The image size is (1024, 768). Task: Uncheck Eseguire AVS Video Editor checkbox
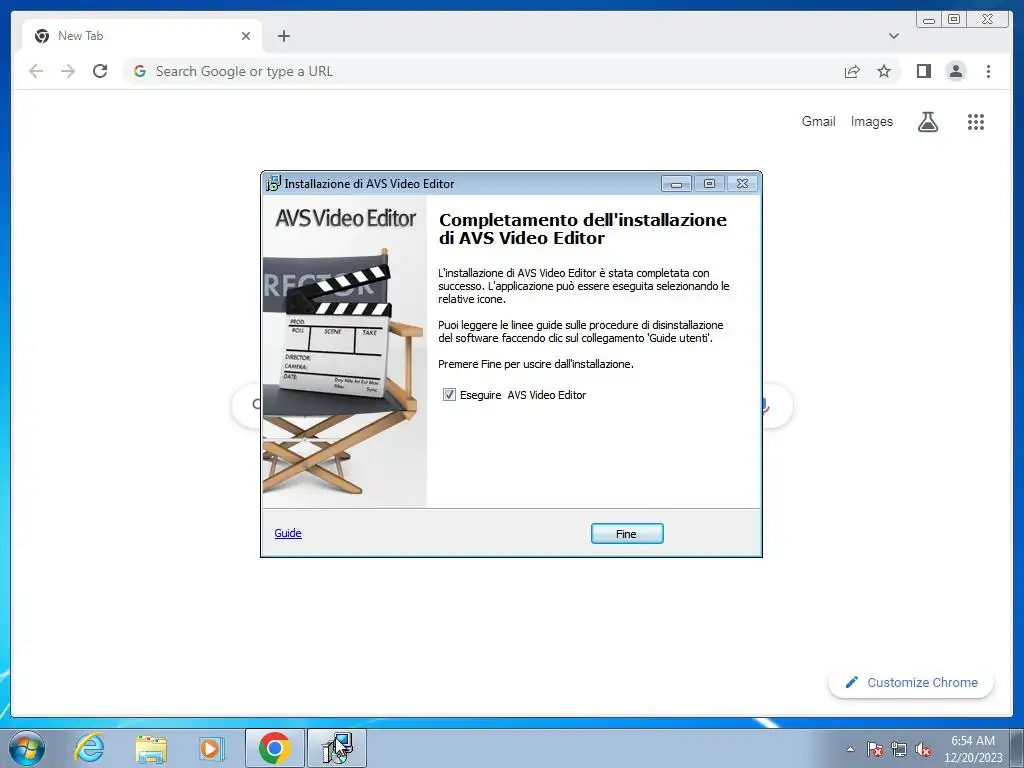[x=449, y=394]
